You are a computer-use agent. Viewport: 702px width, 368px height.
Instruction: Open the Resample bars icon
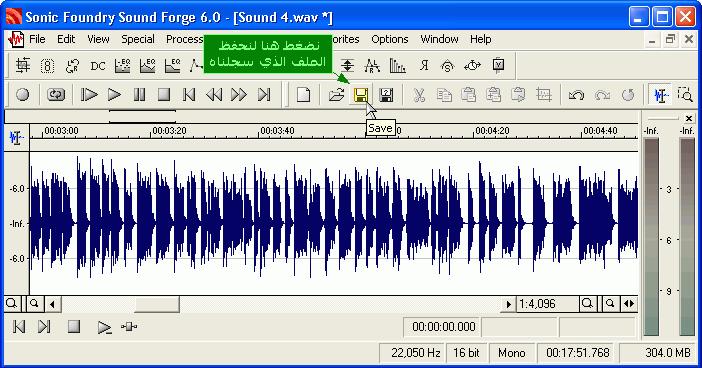398,66
